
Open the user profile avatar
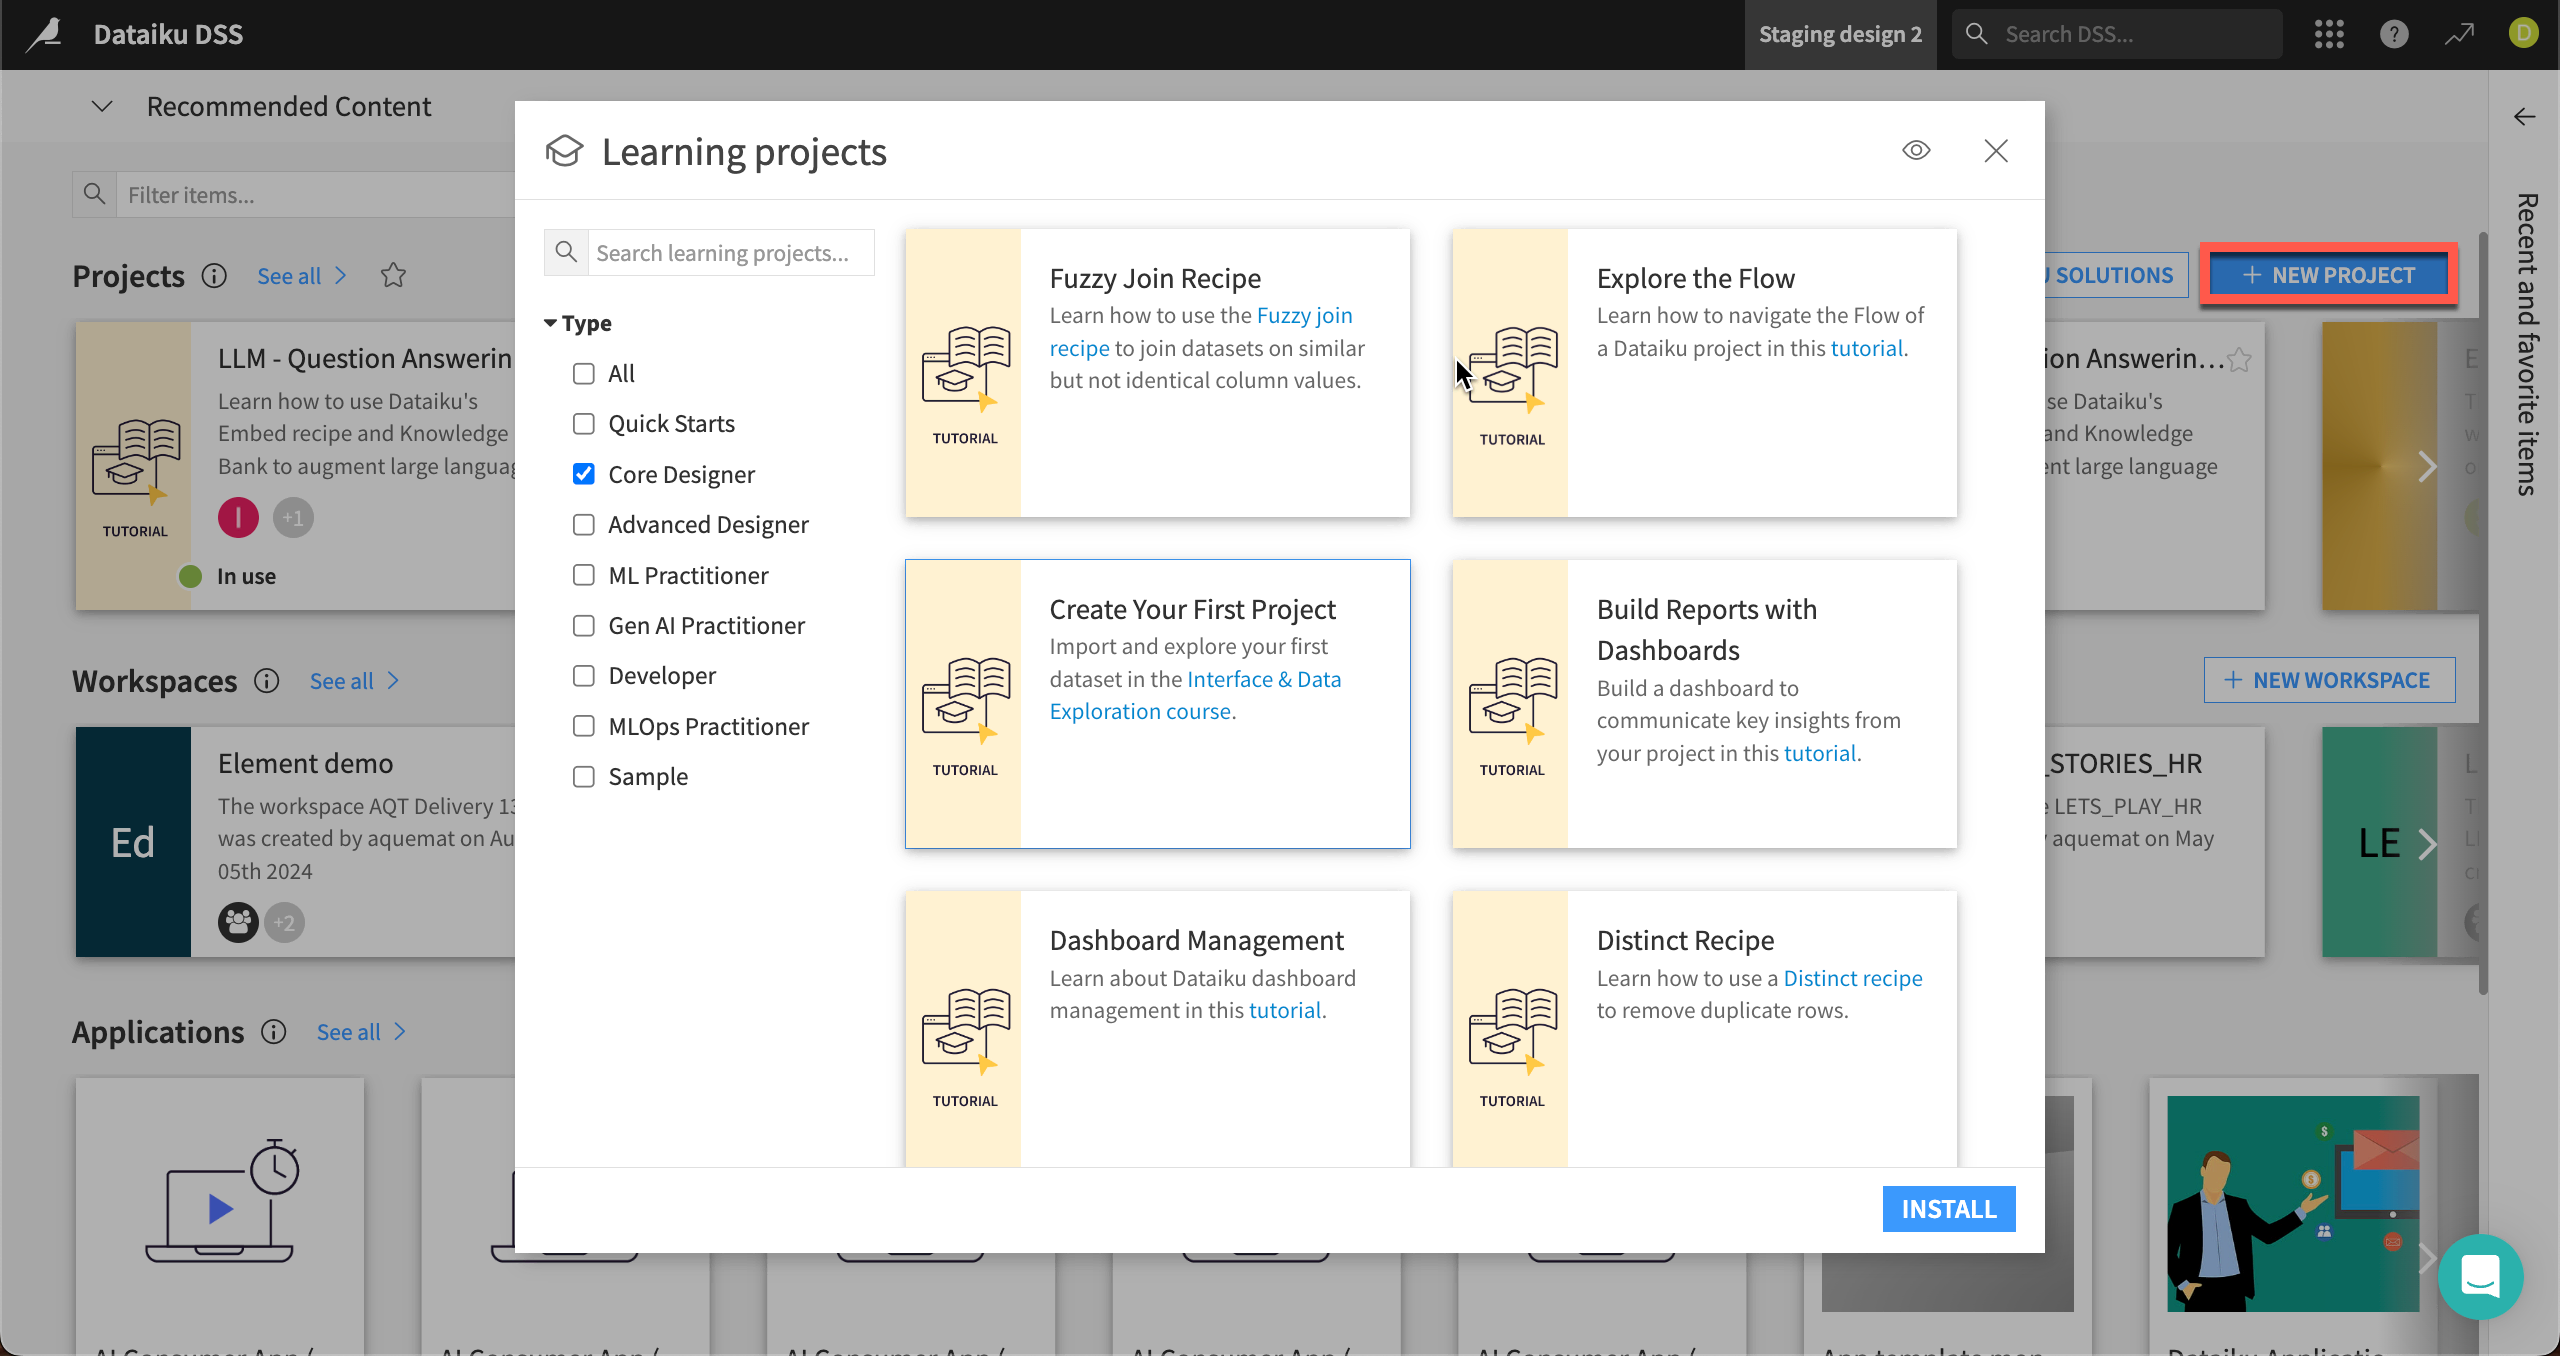pyautogui.click(x=2523, y=33)
